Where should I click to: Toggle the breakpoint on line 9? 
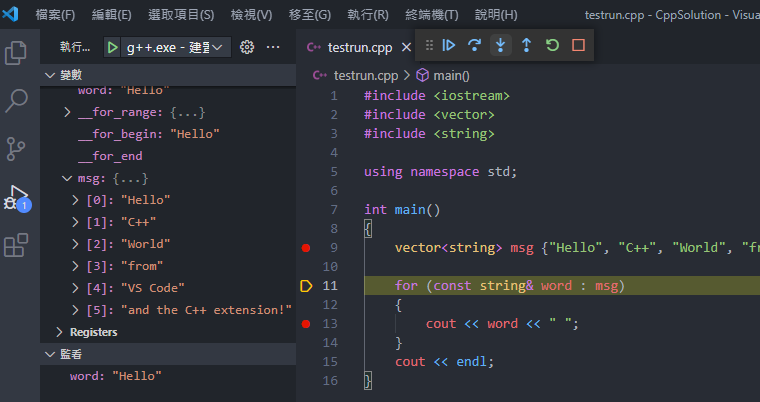point(306,248)
